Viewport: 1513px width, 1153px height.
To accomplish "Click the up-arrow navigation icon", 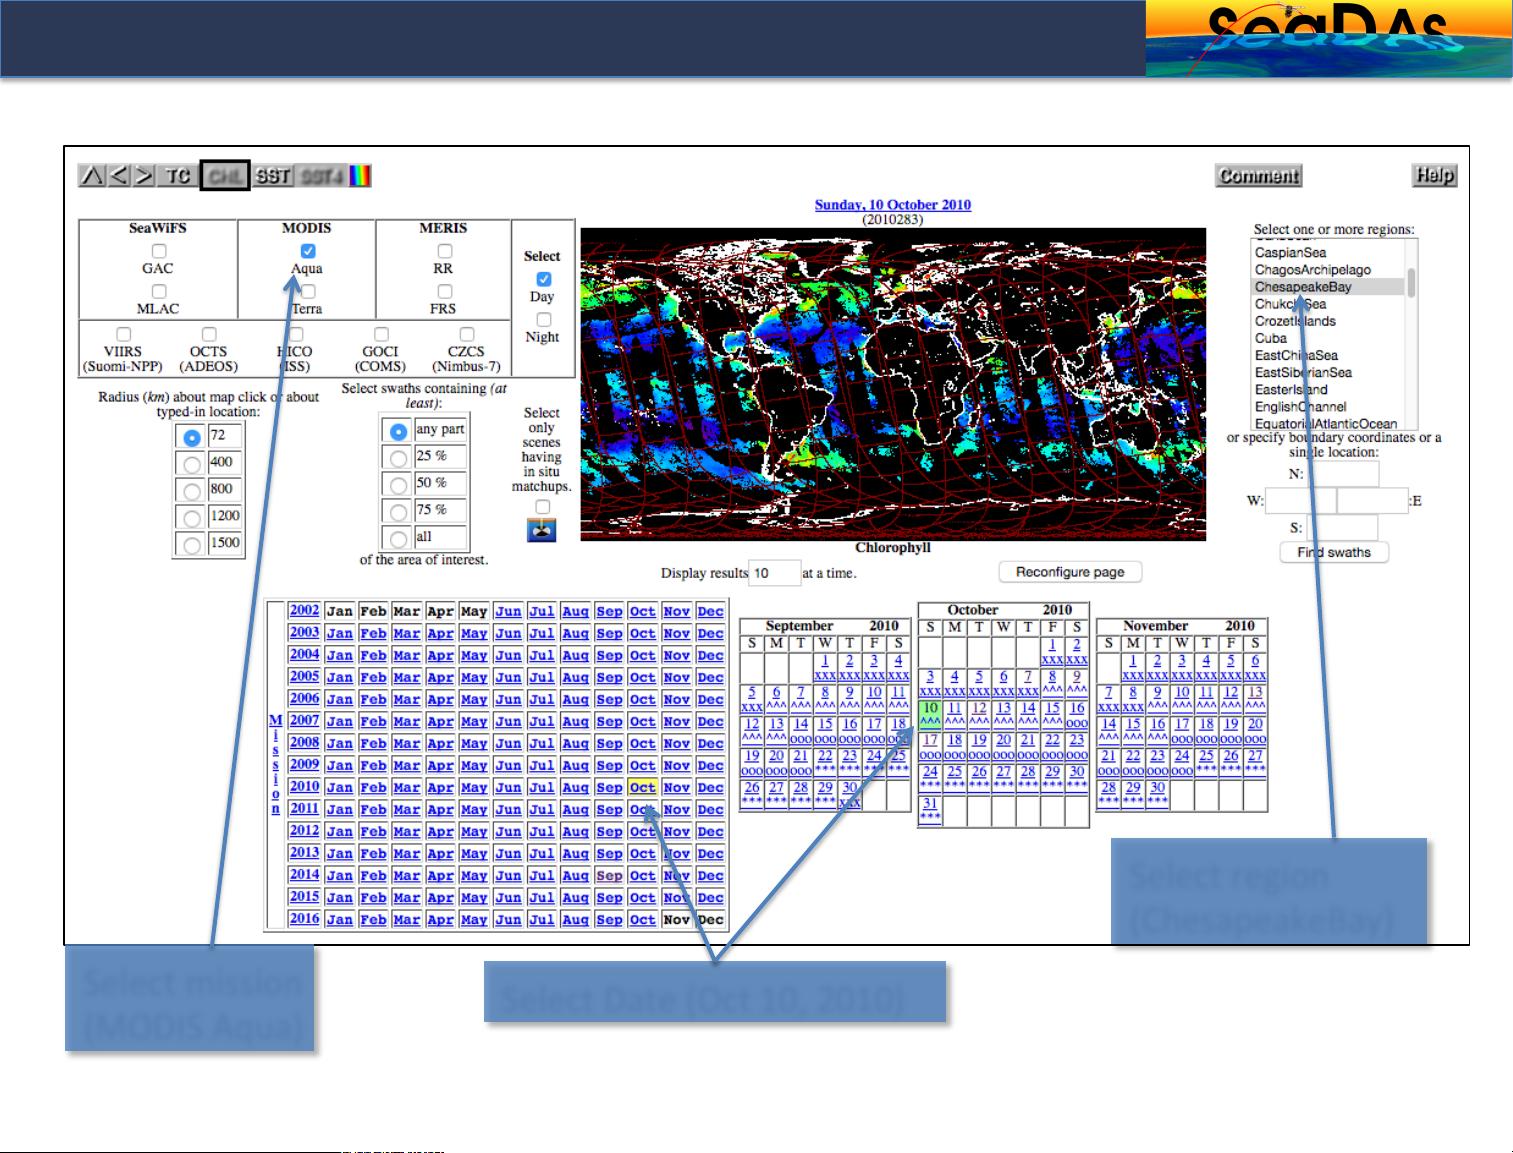I will tap(91, 176).
